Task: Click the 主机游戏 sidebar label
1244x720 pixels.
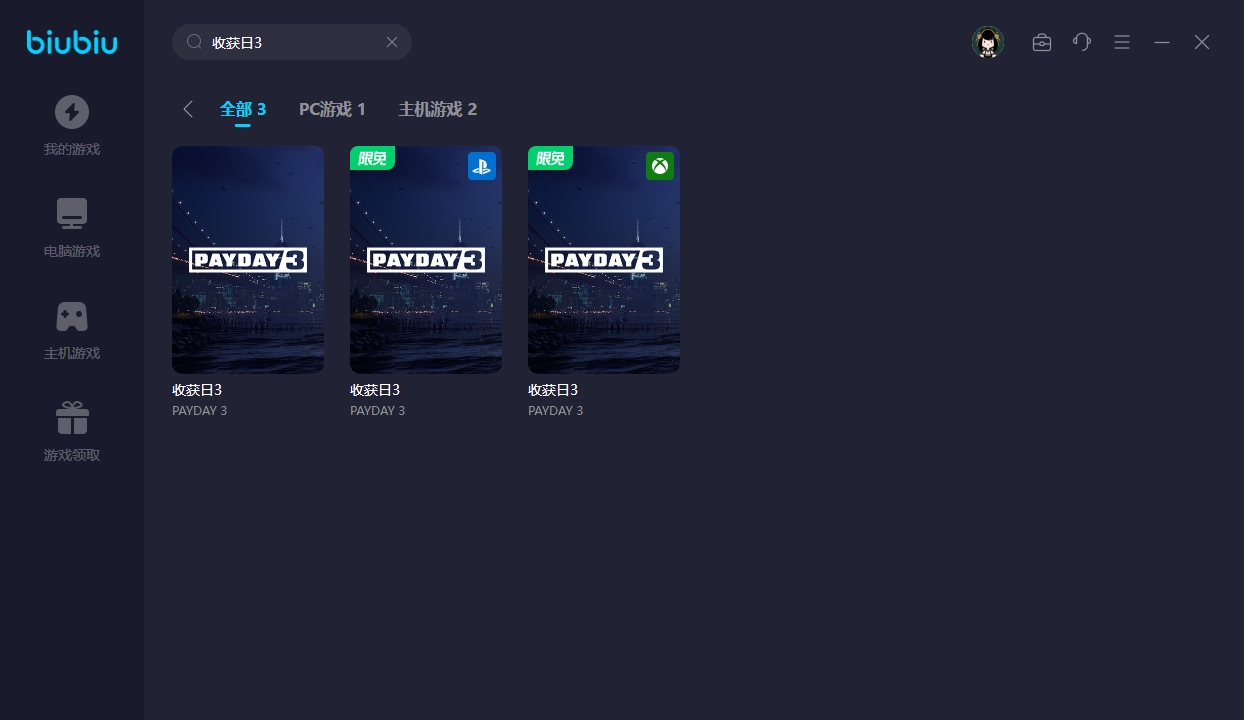Action: click(x=72, y=354)
